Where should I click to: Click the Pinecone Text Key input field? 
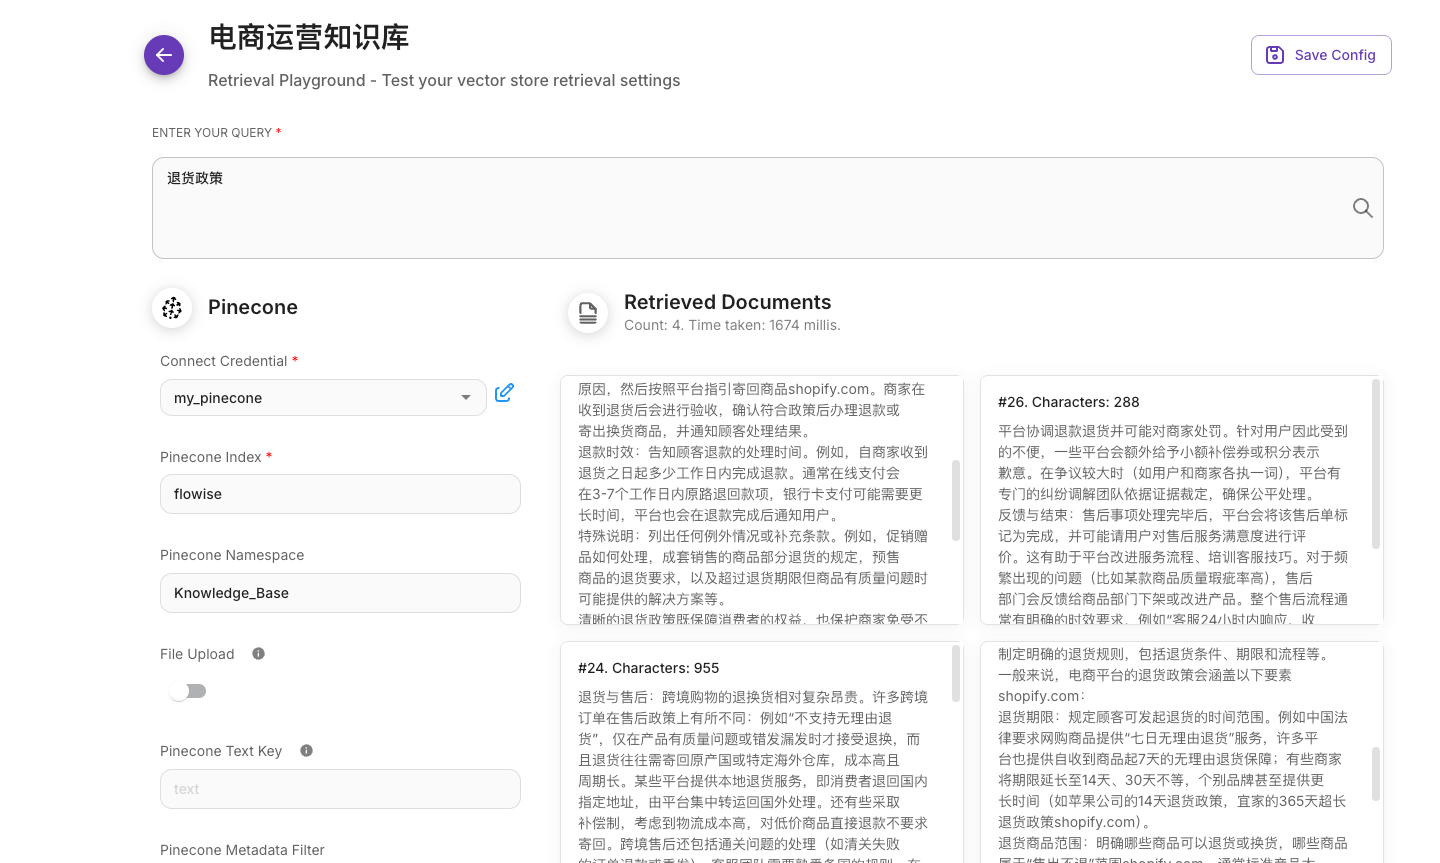click(340, 789)
